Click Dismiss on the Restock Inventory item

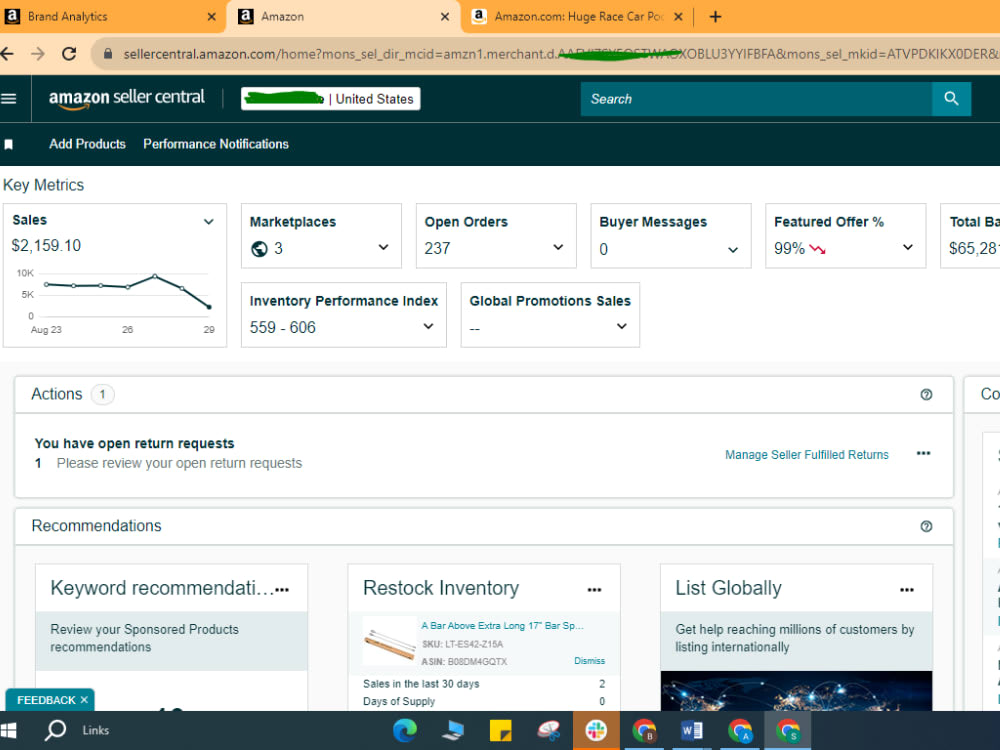point(589,661)
